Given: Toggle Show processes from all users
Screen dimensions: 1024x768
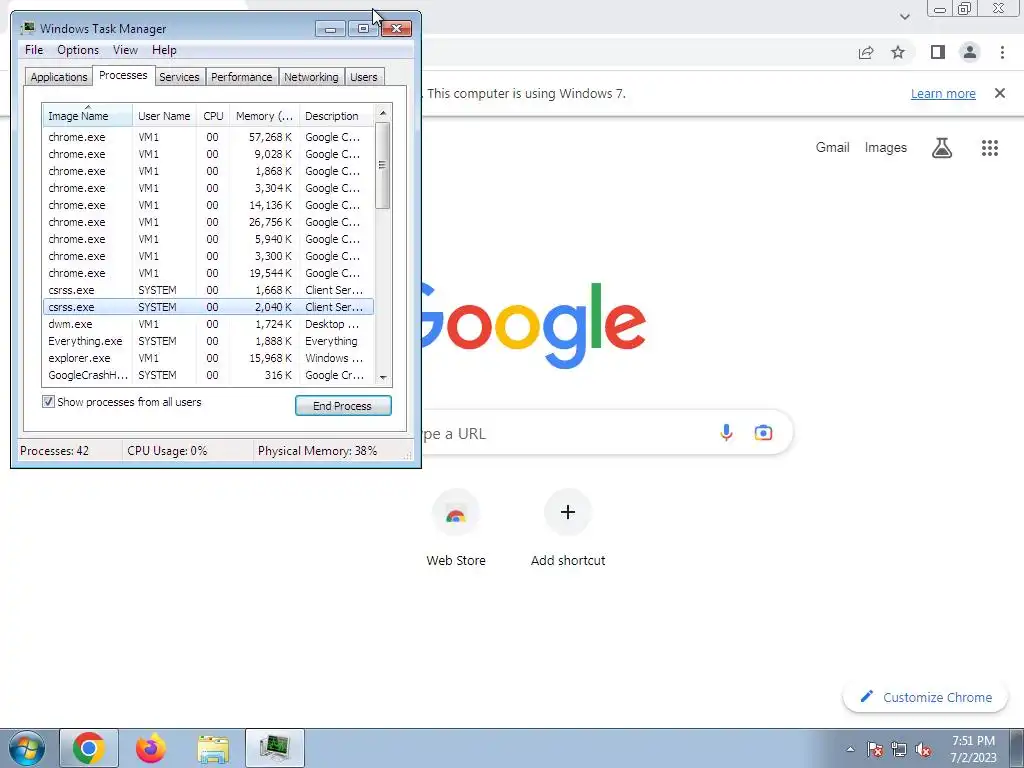Looking at the screenshot, I should pos(48,402).
